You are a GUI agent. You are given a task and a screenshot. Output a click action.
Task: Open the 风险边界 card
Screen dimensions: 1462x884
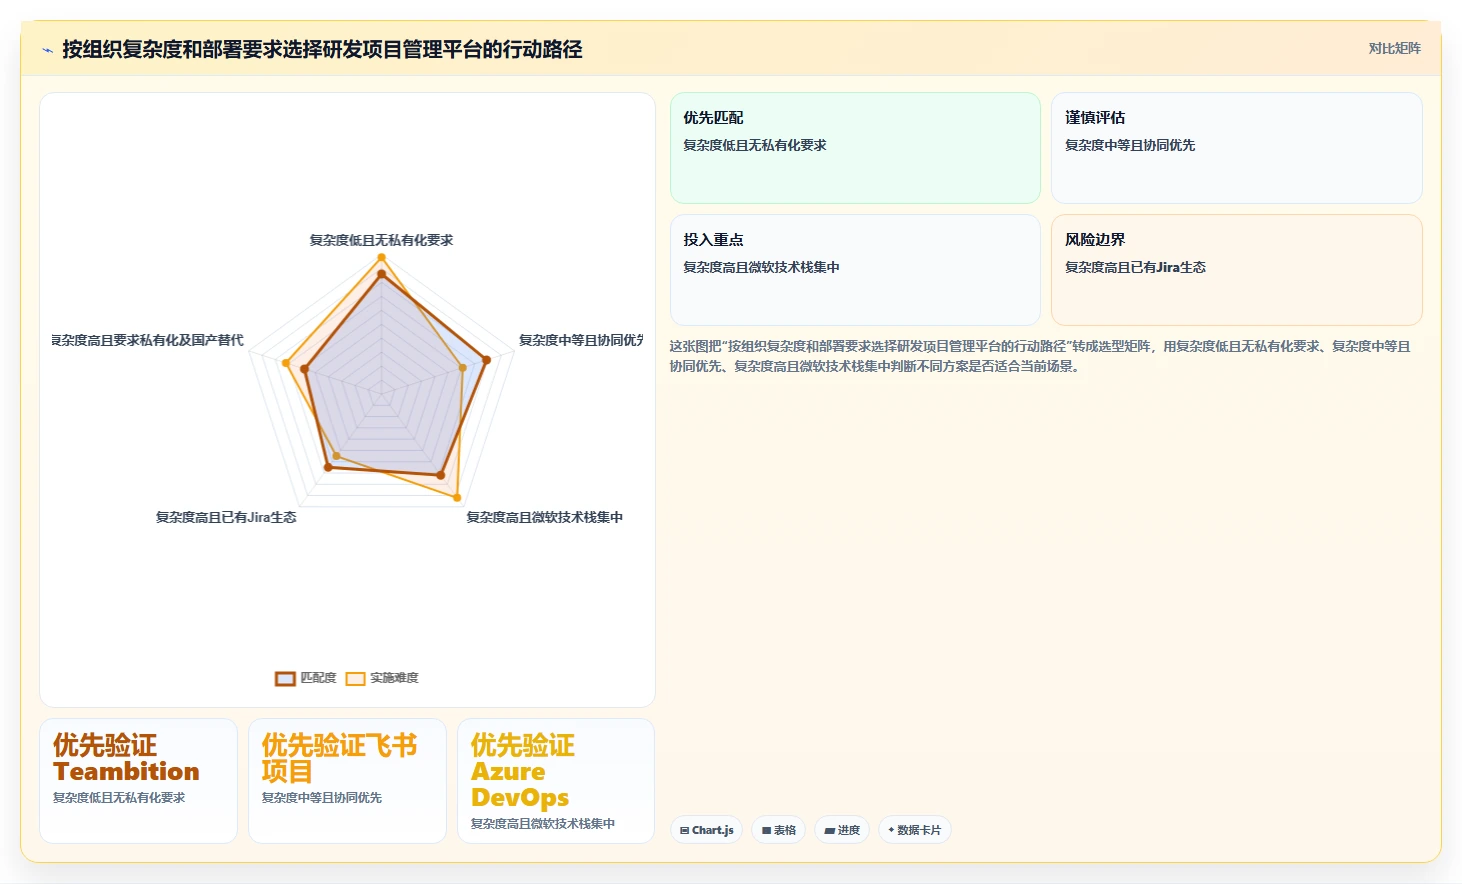1236,270
